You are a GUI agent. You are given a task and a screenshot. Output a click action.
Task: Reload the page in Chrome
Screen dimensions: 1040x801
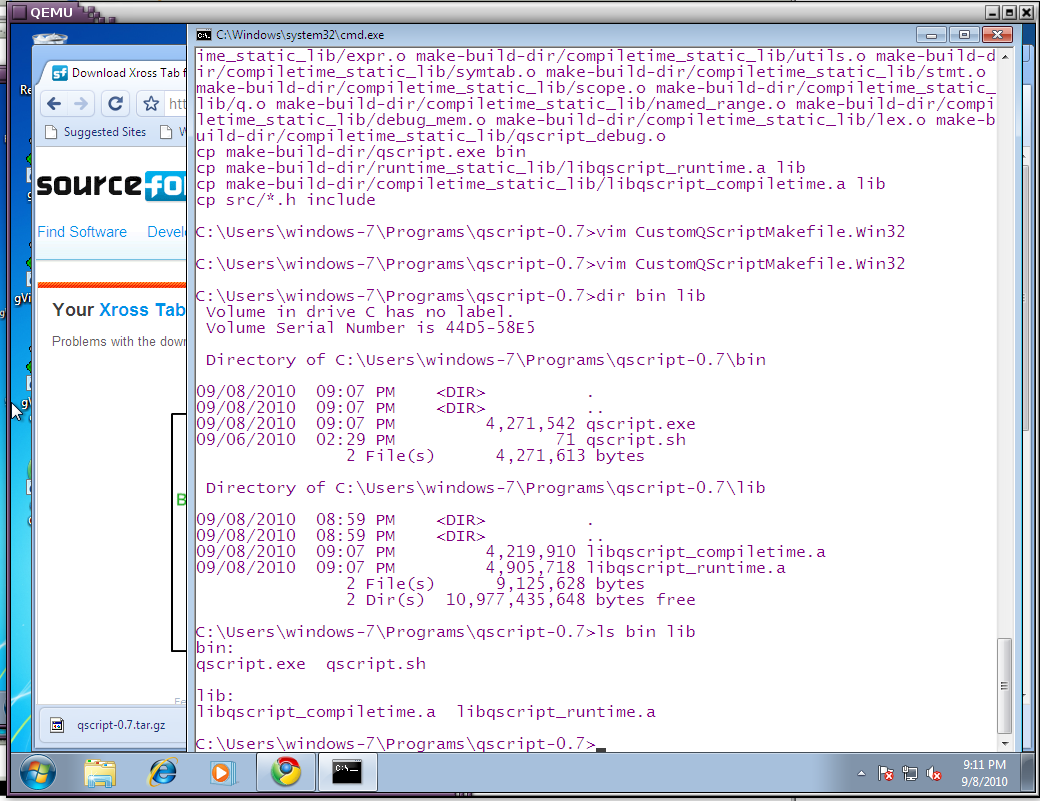116,104
